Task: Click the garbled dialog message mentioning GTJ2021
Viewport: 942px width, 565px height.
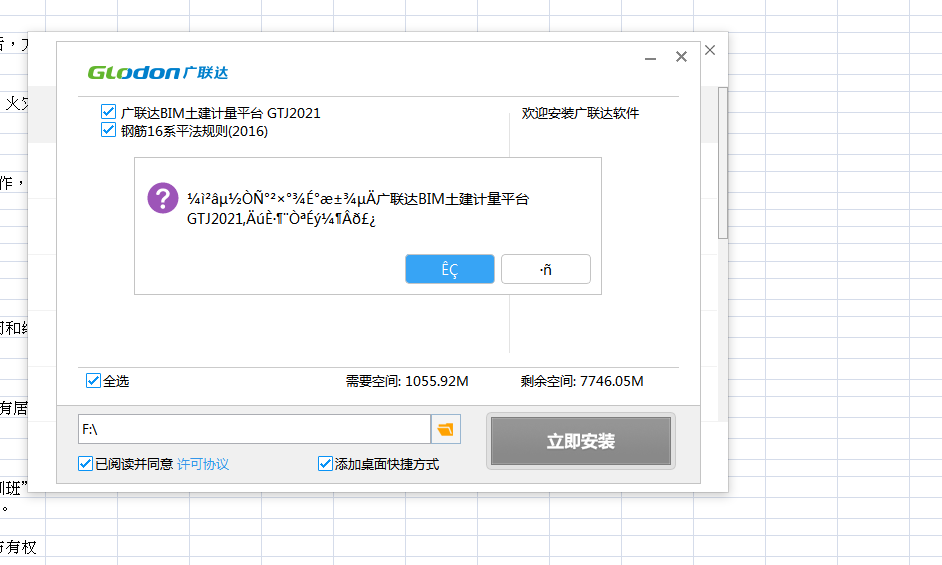Action: [358, 209]
